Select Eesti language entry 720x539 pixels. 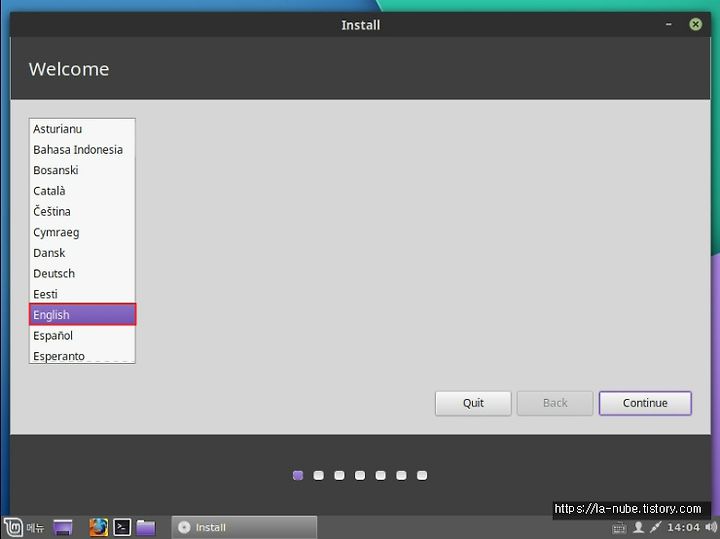pyautogui.click(x=82, y=294)
